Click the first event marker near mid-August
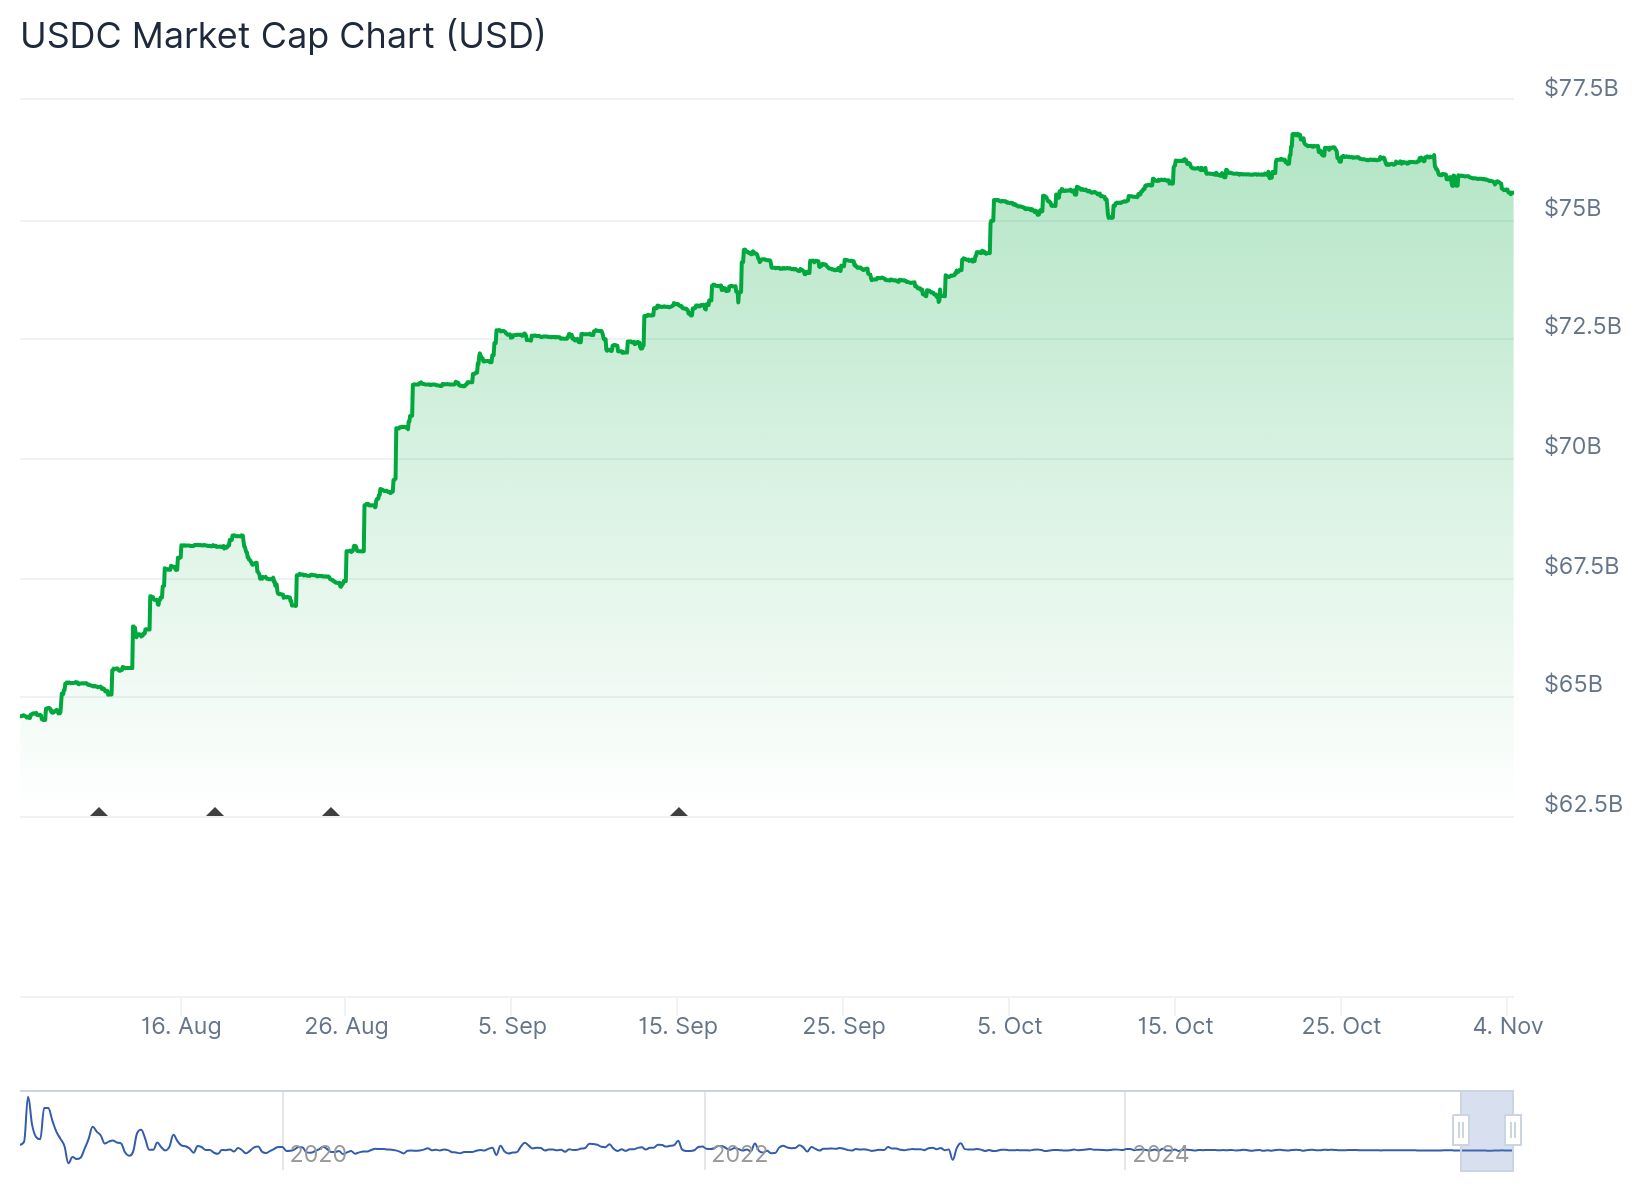Image resolution: width=1644 pixels, height=1200 pixels. click(98, 812)
